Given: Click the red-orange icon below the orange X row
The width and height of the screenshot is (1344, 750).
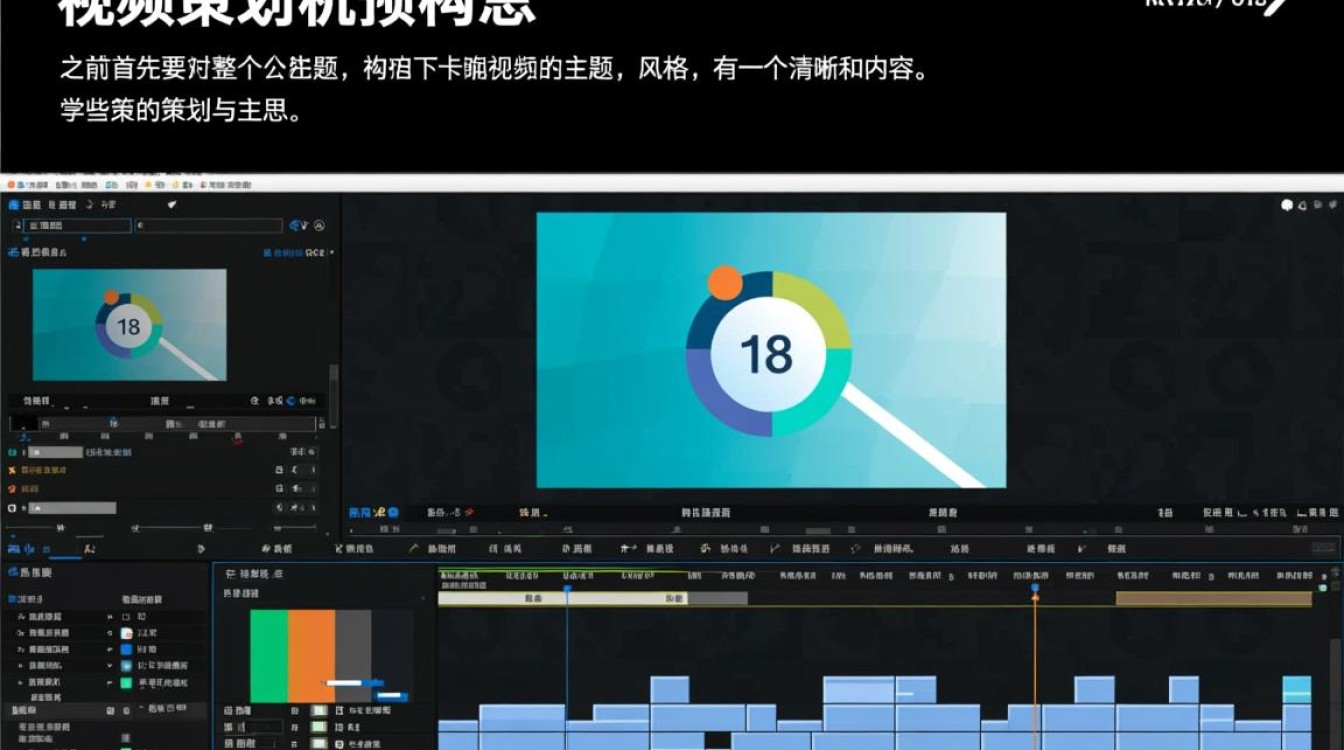Looking at the screenshot, I should click(x=12, y=489).
